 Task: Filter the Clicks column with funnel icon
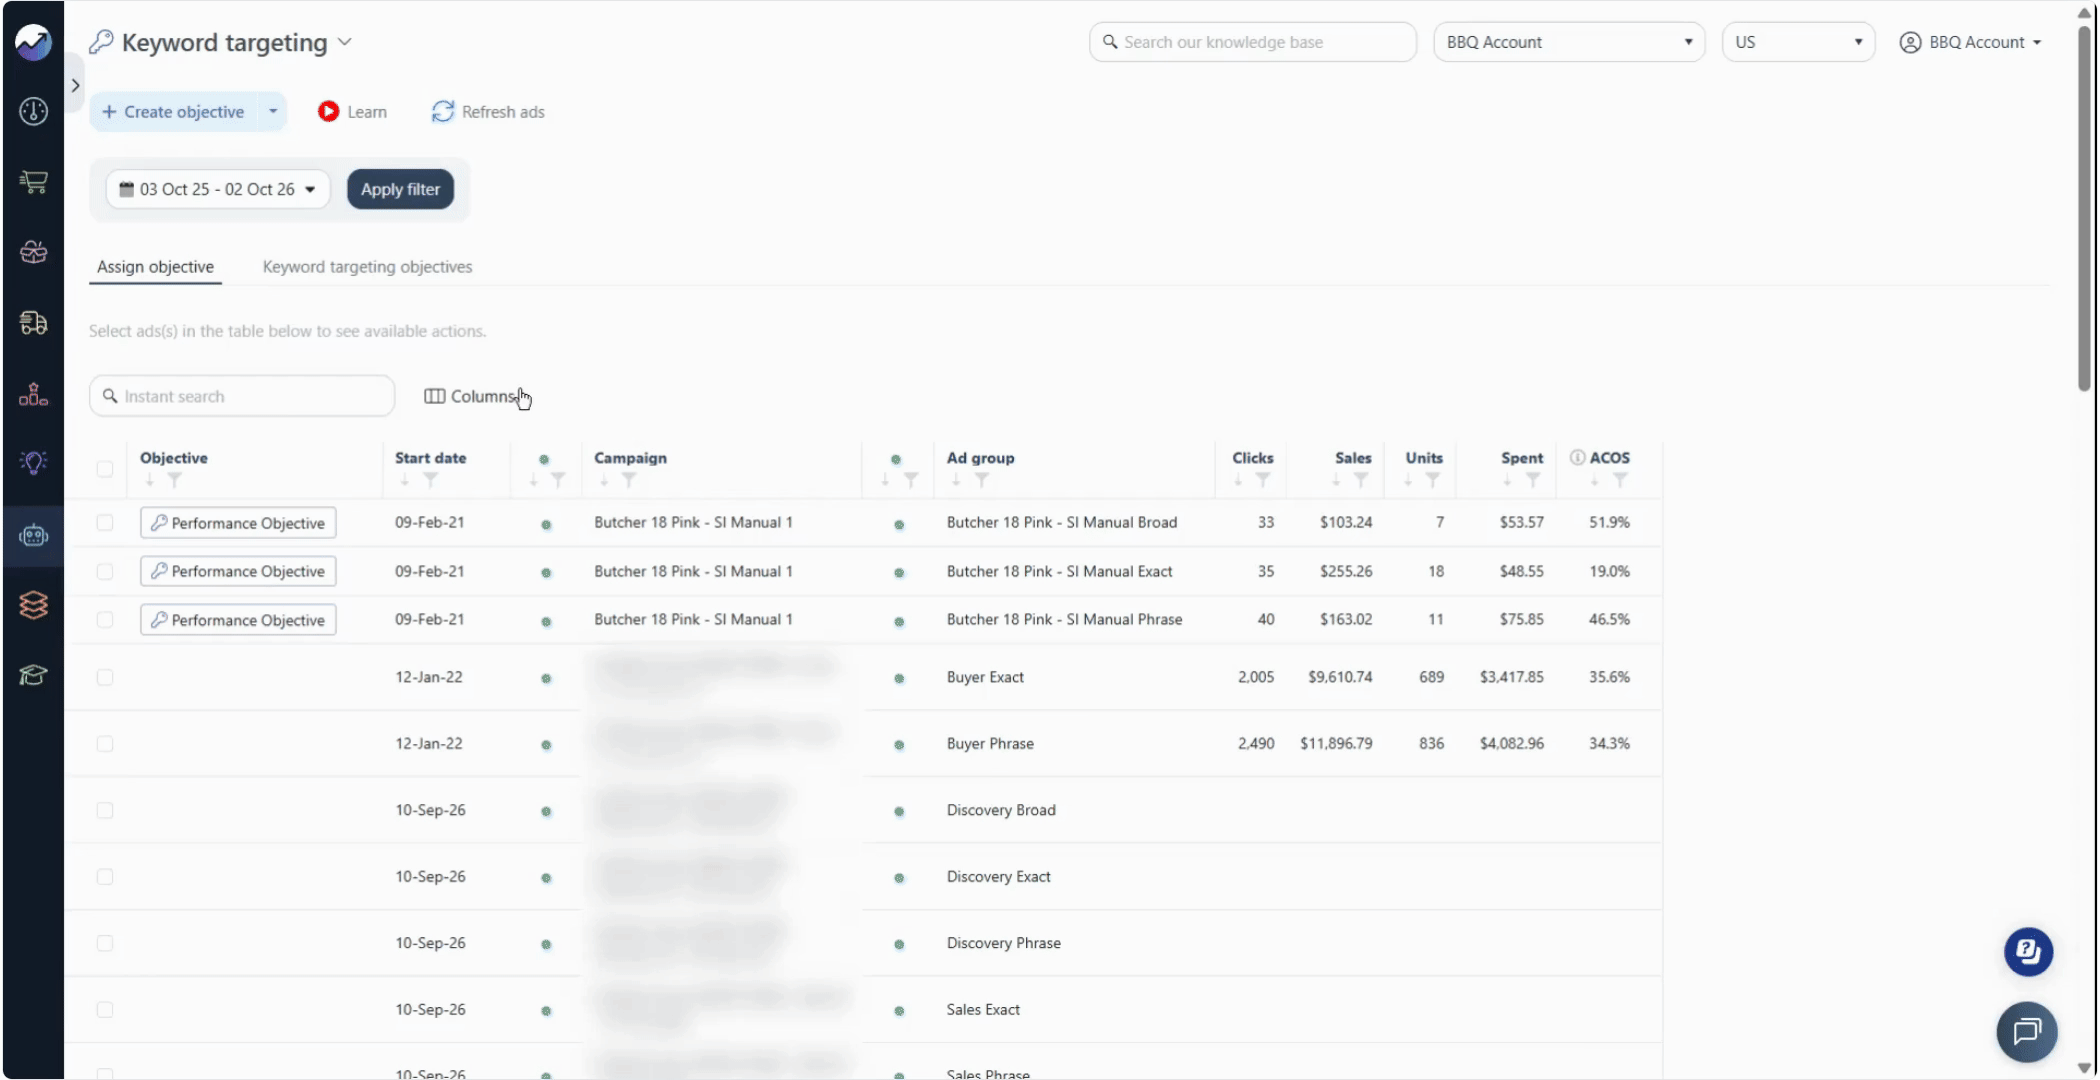coord(1263,481)
